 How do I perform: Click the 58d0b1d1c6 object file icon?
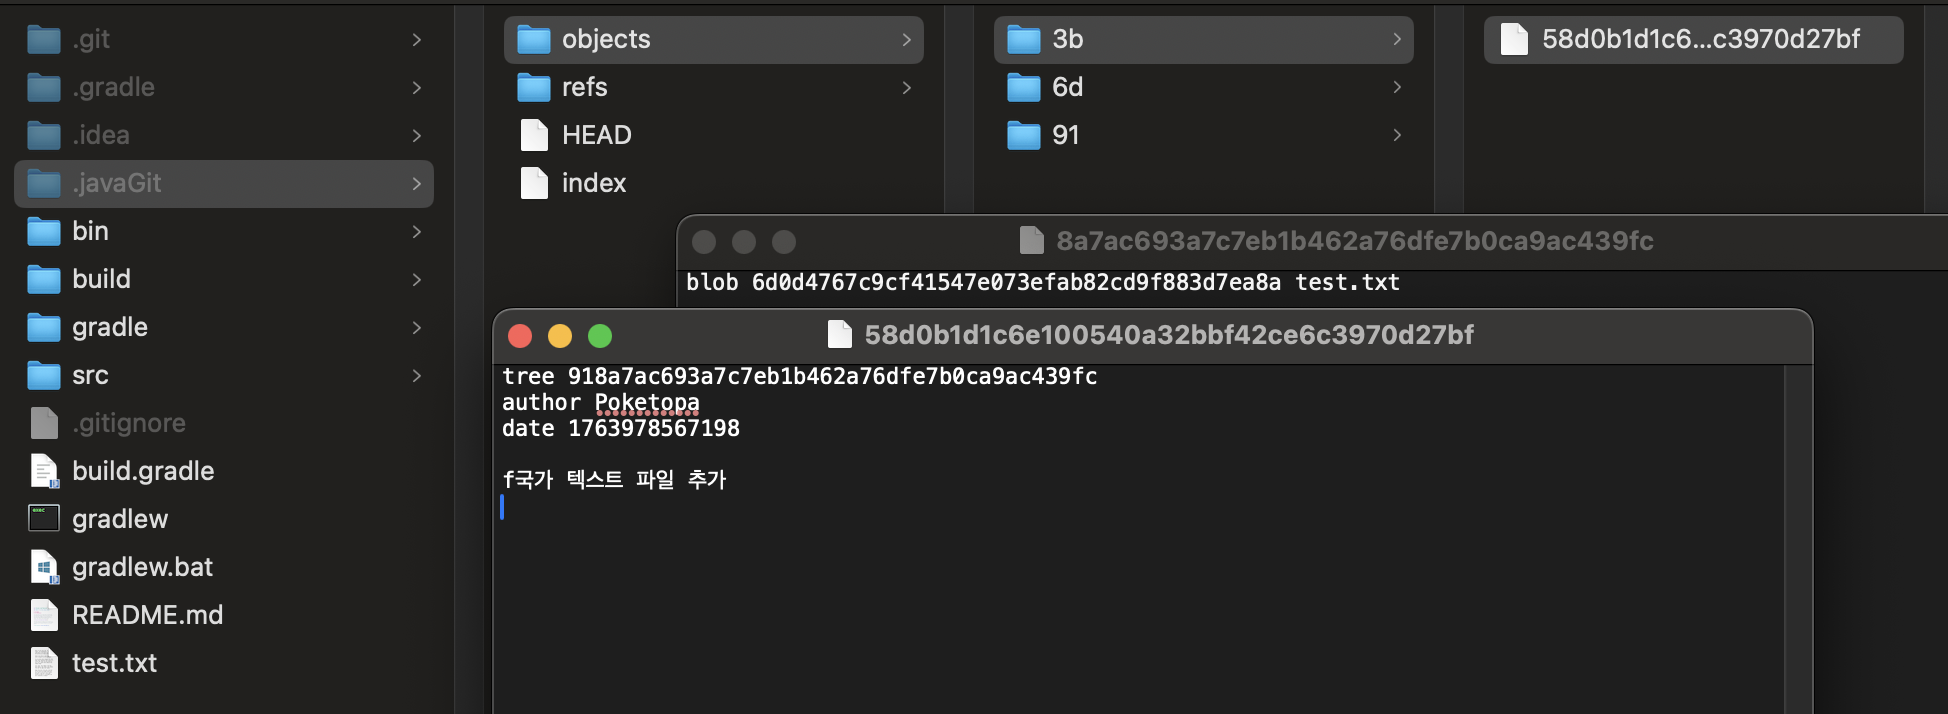[x=1515, y=39]
